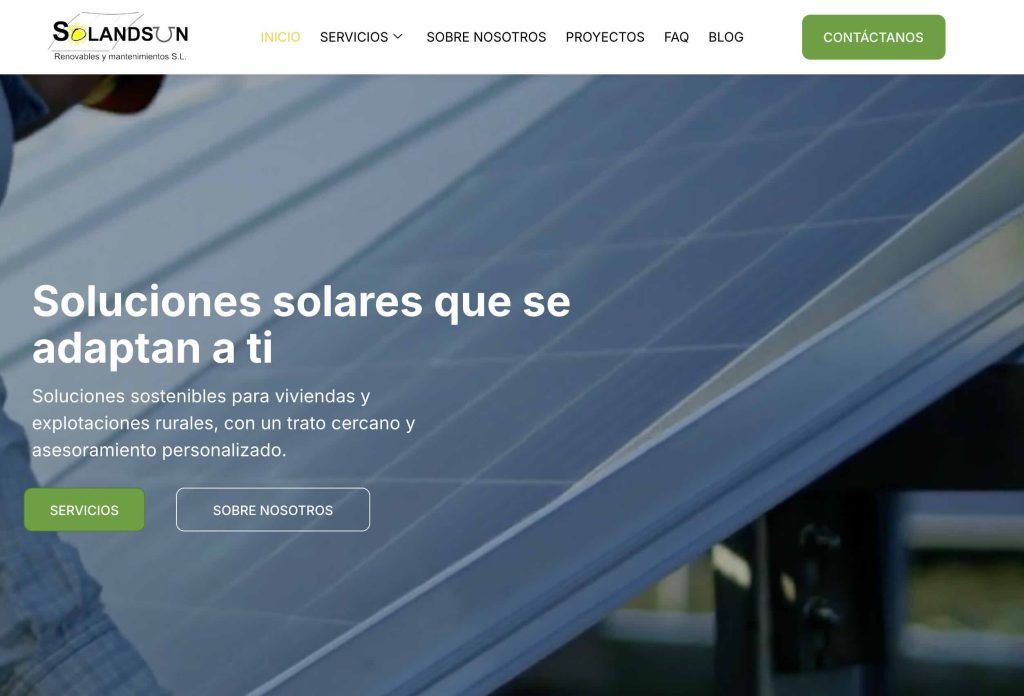Click the green CONTÁCTANOS button
This screenshot has width=1024, height=696.
click(x=873, y=37)
